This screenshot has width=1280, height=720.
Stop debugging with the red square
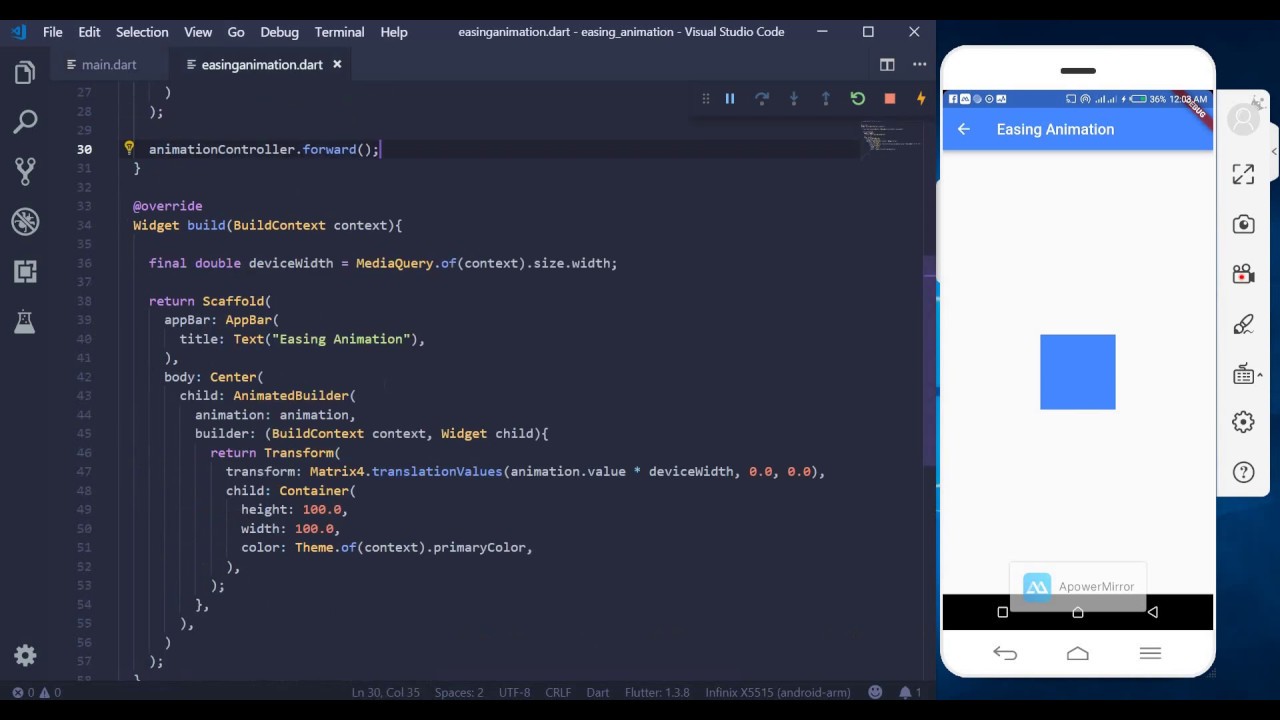[x=890, y=98]
